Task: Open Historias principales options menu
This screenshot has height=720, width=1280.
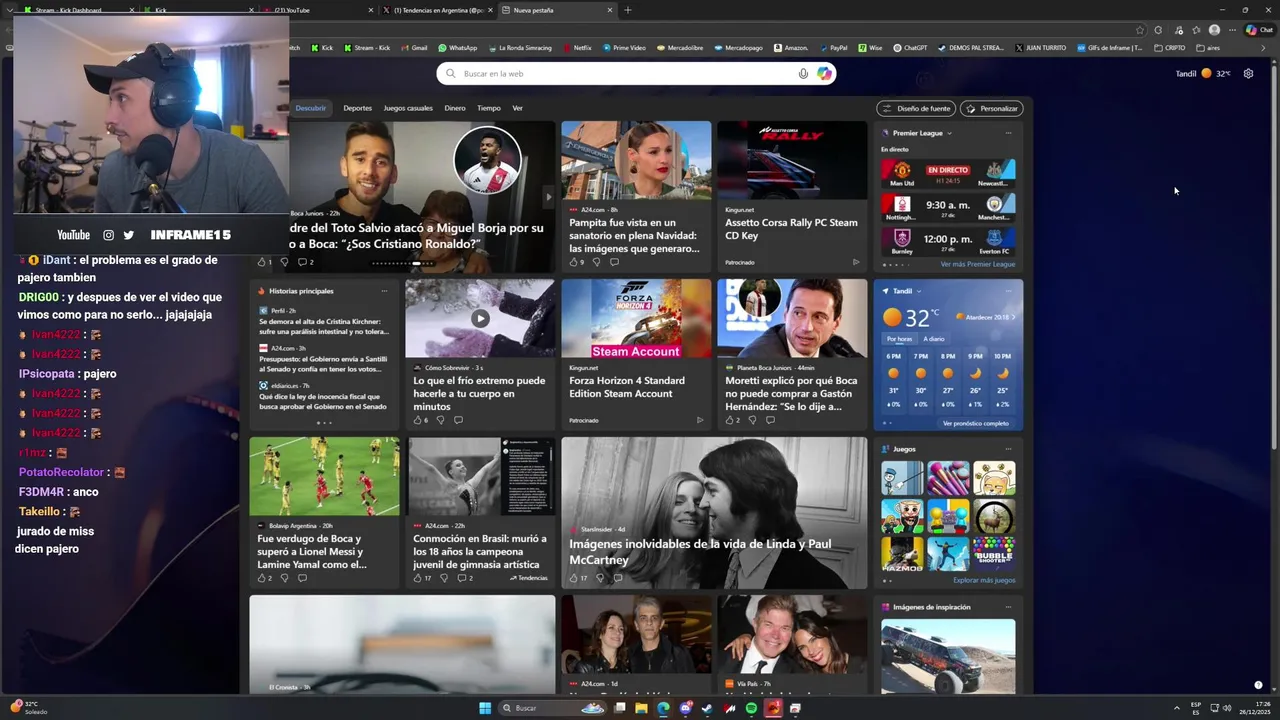Action: 384,291
